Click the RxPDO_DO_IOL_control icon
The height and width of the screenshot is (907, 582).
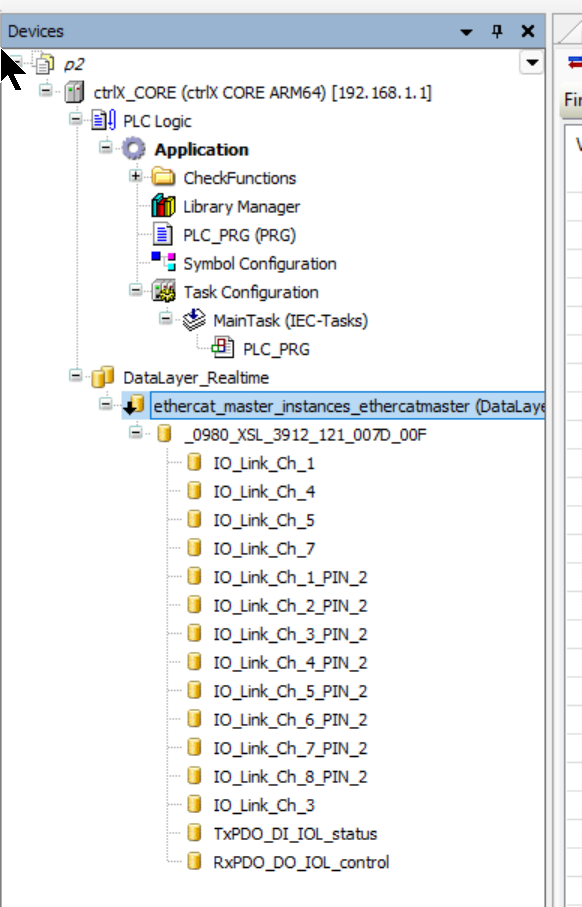(x=194, y=861)
